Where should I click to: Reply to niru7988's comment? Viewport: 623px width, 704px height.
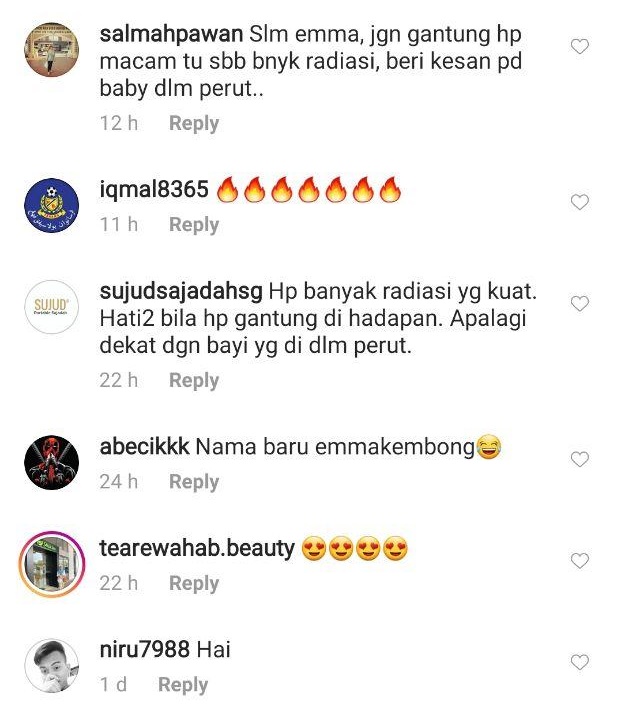coord(183,685)
